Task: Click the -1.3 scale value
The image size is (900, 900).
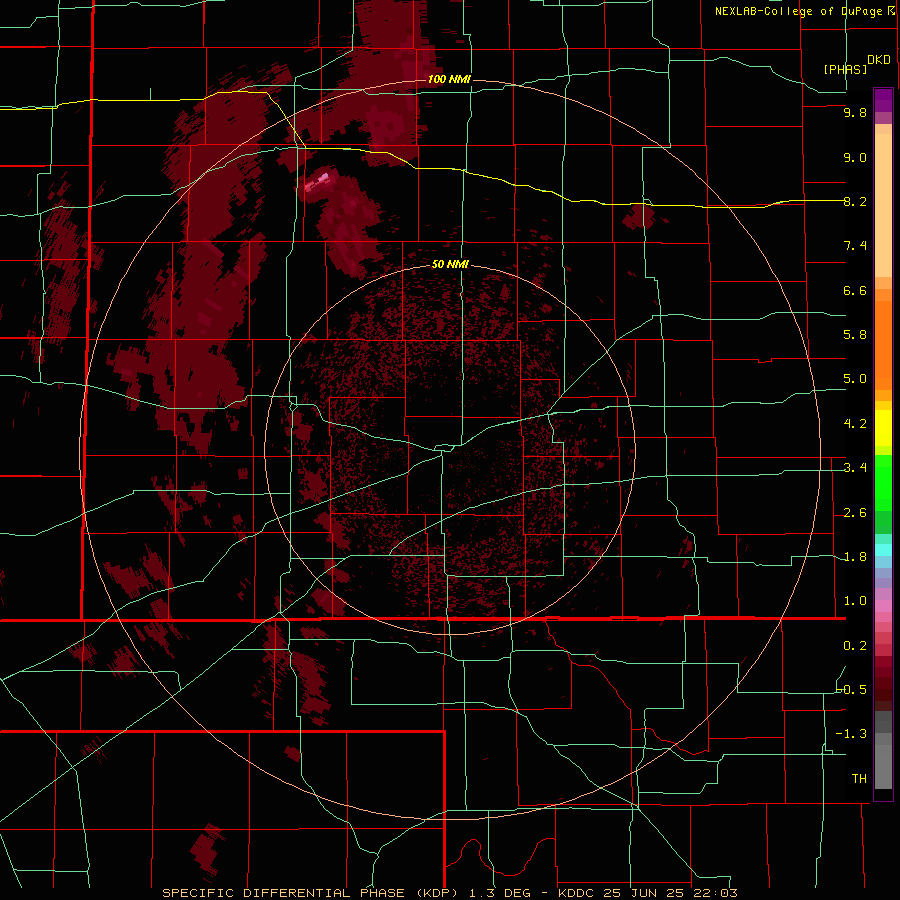Action: tap(852, 734)
